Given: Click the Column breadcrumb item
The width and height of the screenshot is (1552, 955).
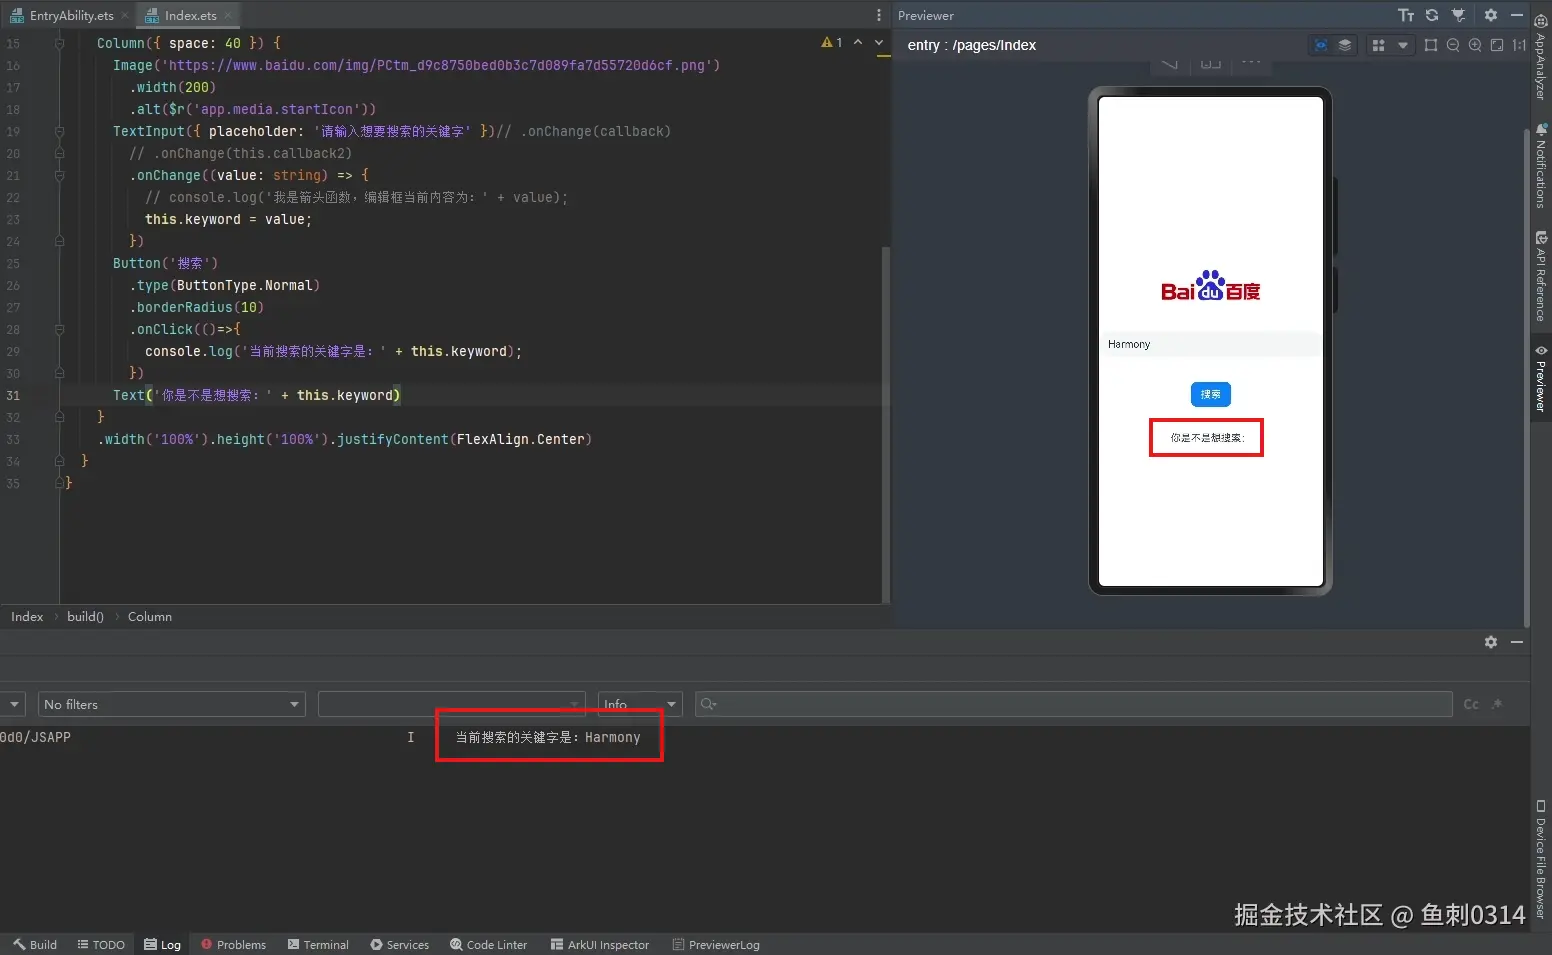Looking at the screenshot, I should tap(150, 617).
